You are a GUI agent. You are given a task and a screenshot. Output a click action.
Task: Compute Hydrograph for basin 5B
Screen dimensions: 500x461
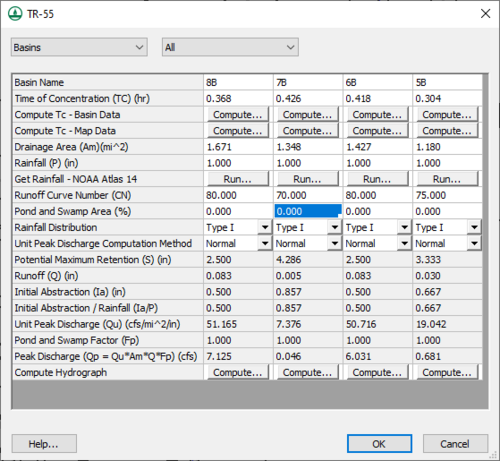(x=447, y=372)
